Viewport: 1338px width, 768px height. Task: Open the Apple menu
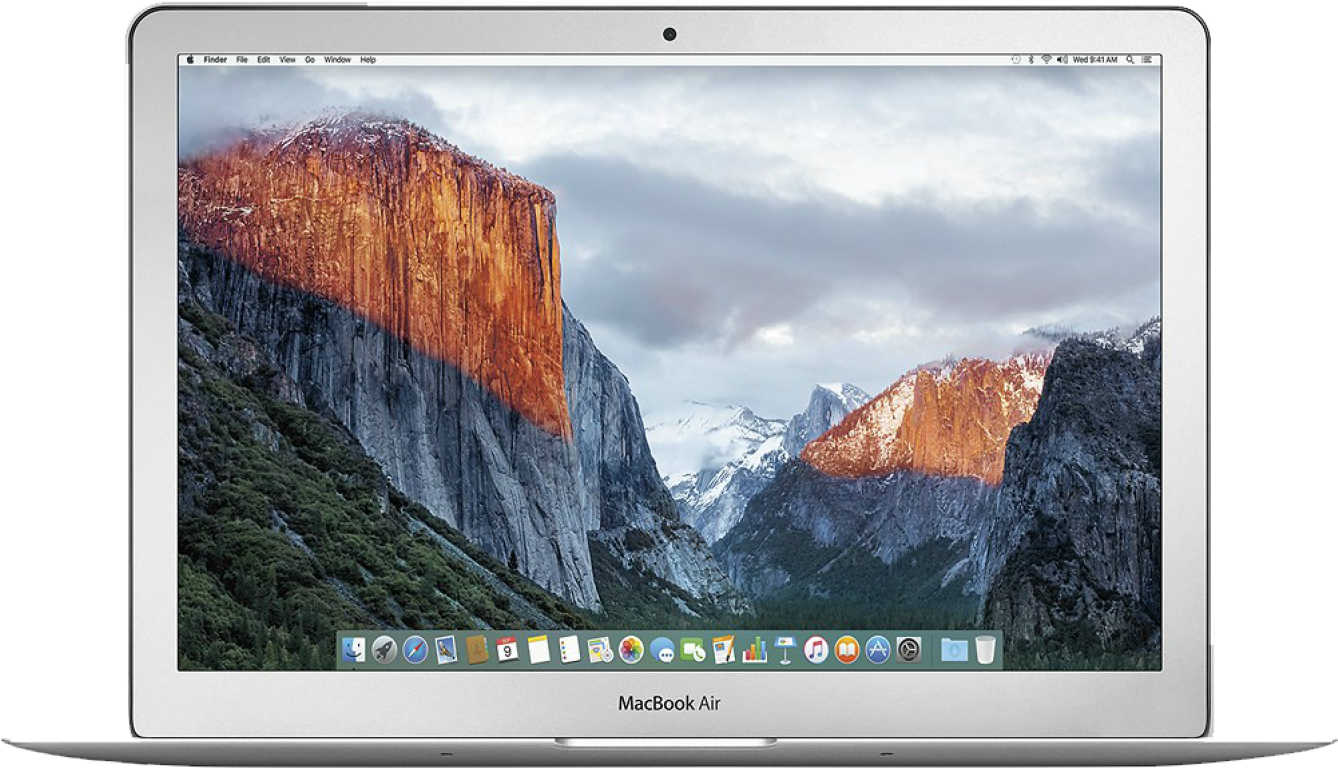pos(190,60)
